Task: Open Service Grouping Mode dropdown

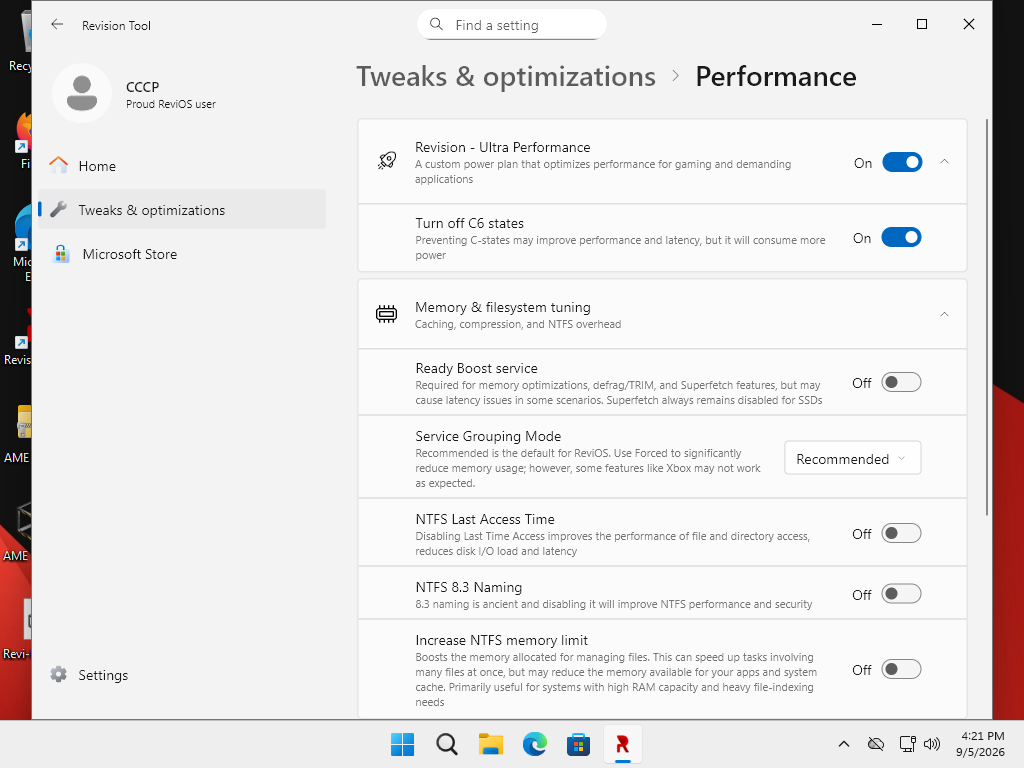Action: pos(852,458)
